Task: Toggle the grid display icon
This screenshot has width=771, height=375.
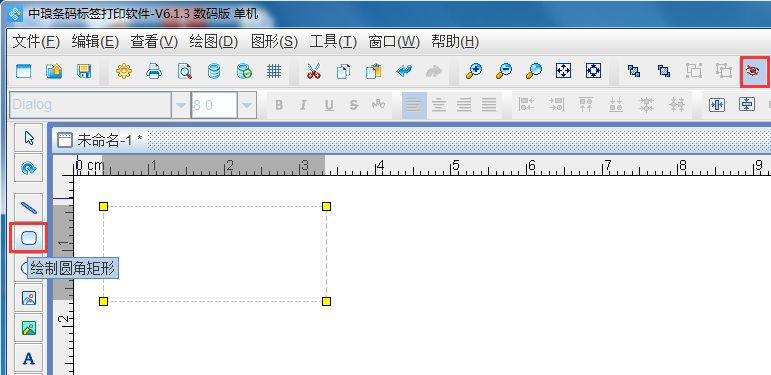Action: [x=274, y=72]
